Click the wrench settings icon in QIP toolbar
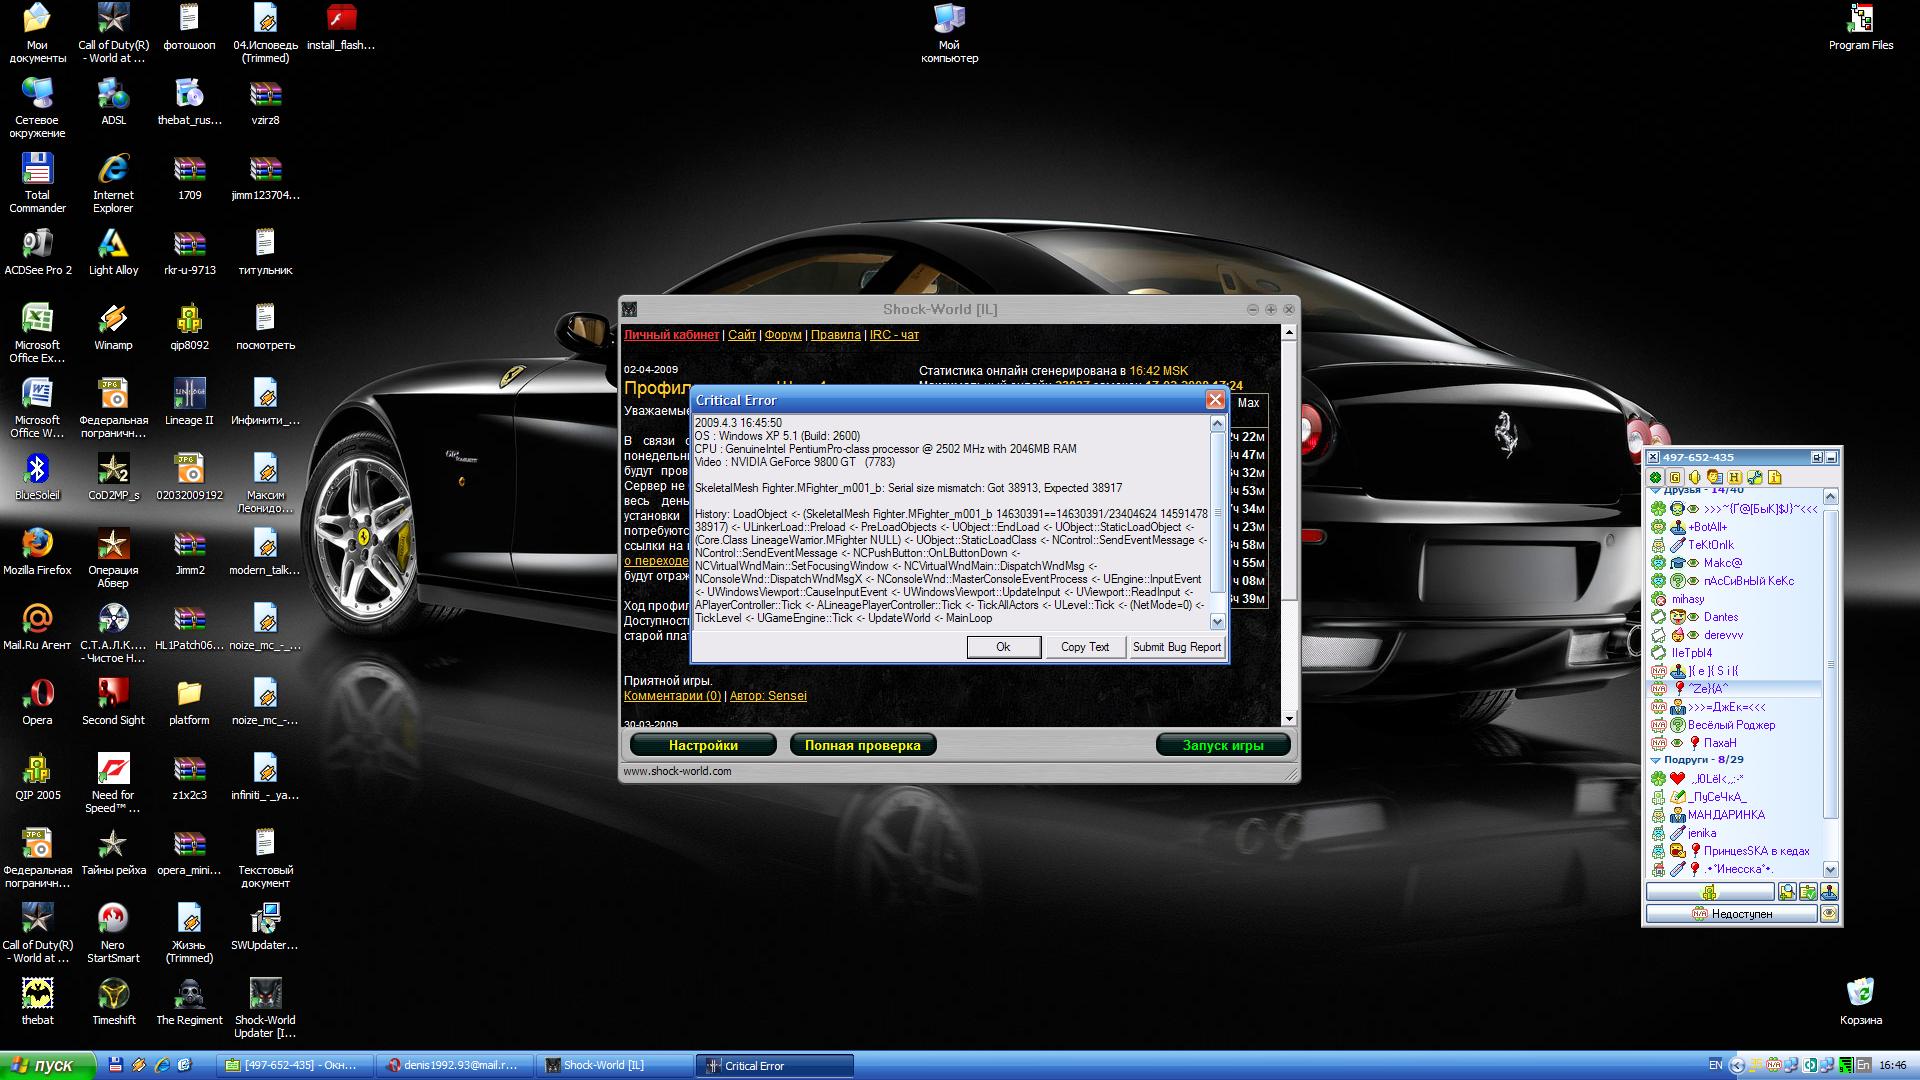This screenshot has width=1920, height=1080. point(1754,477)
